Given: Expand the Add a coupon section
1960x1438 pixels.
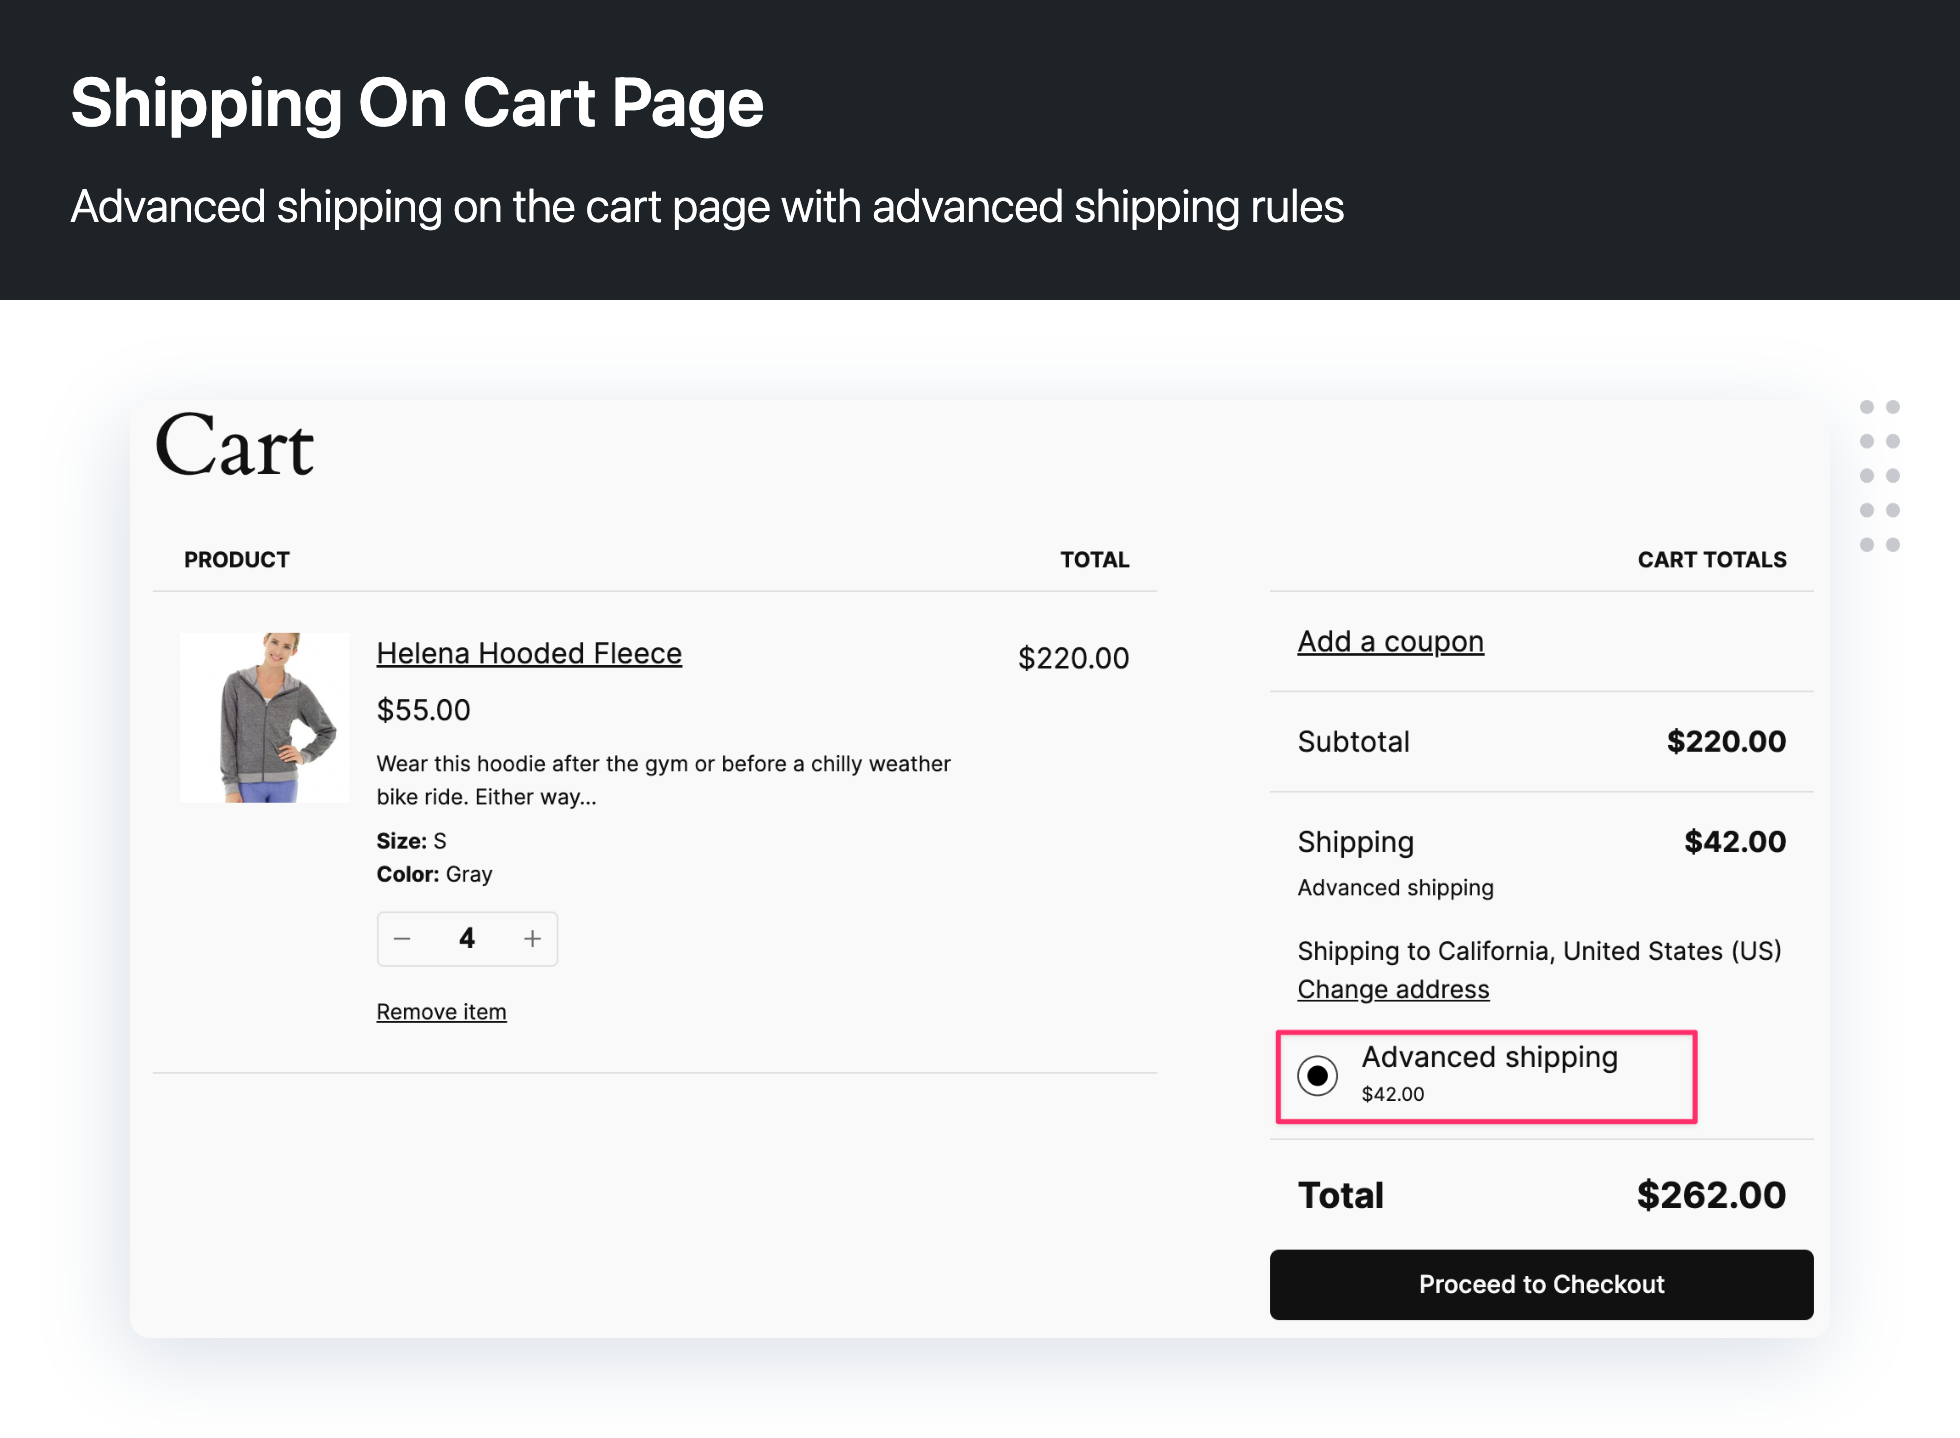Looking at the screenshot, I should tap(1390, 641).
